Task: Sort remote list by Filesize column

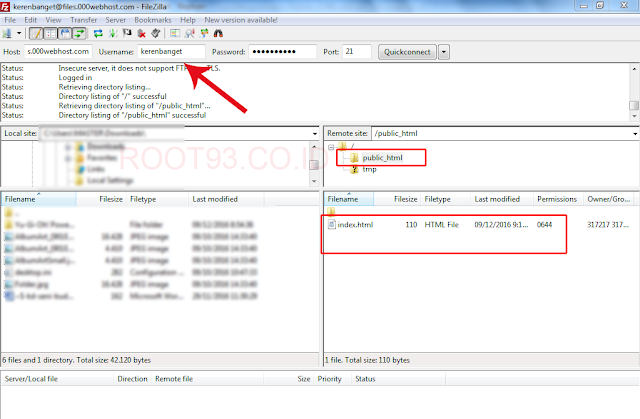Action: point(397,199)
